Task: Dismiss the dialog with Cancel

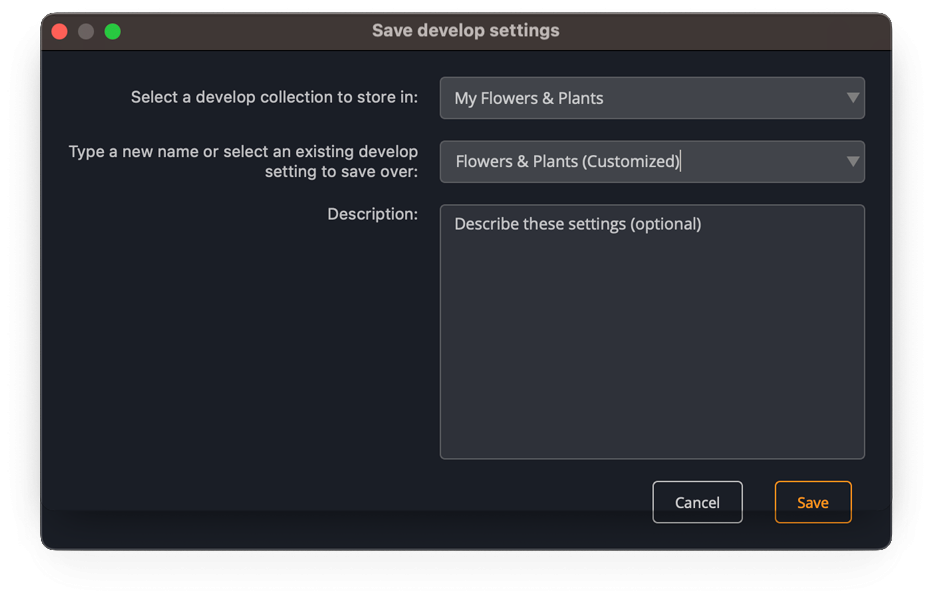Action: coord(697,502)
